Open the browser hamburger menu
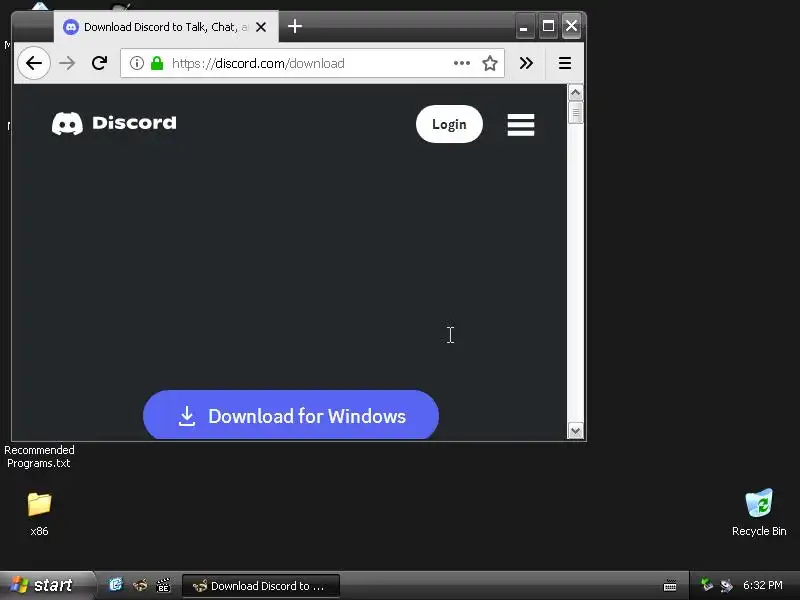The height and width of the screenshot is (600, 800). (565, 63)
